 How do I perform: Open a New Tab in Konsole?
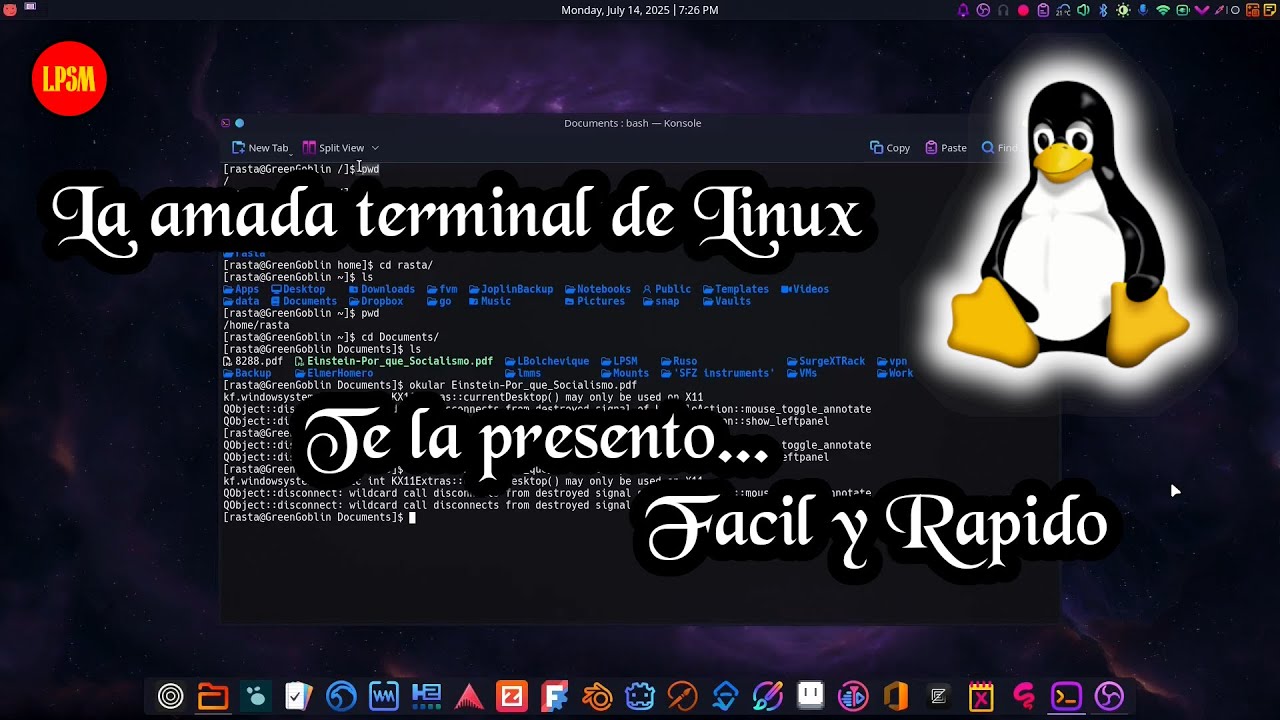[259, 148]
